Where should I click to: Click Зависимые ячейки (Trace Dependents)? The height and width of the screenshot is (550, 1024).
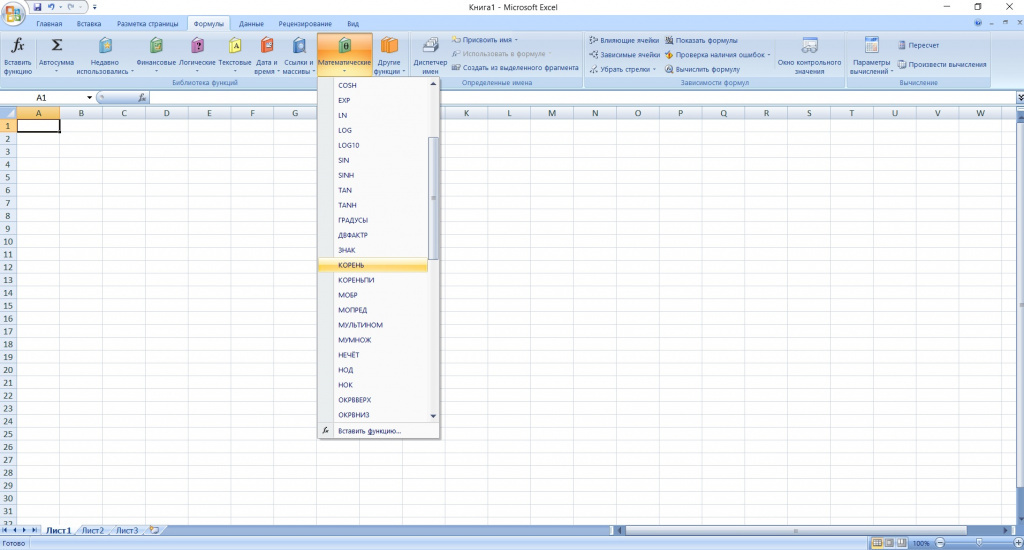click(624, 55)
